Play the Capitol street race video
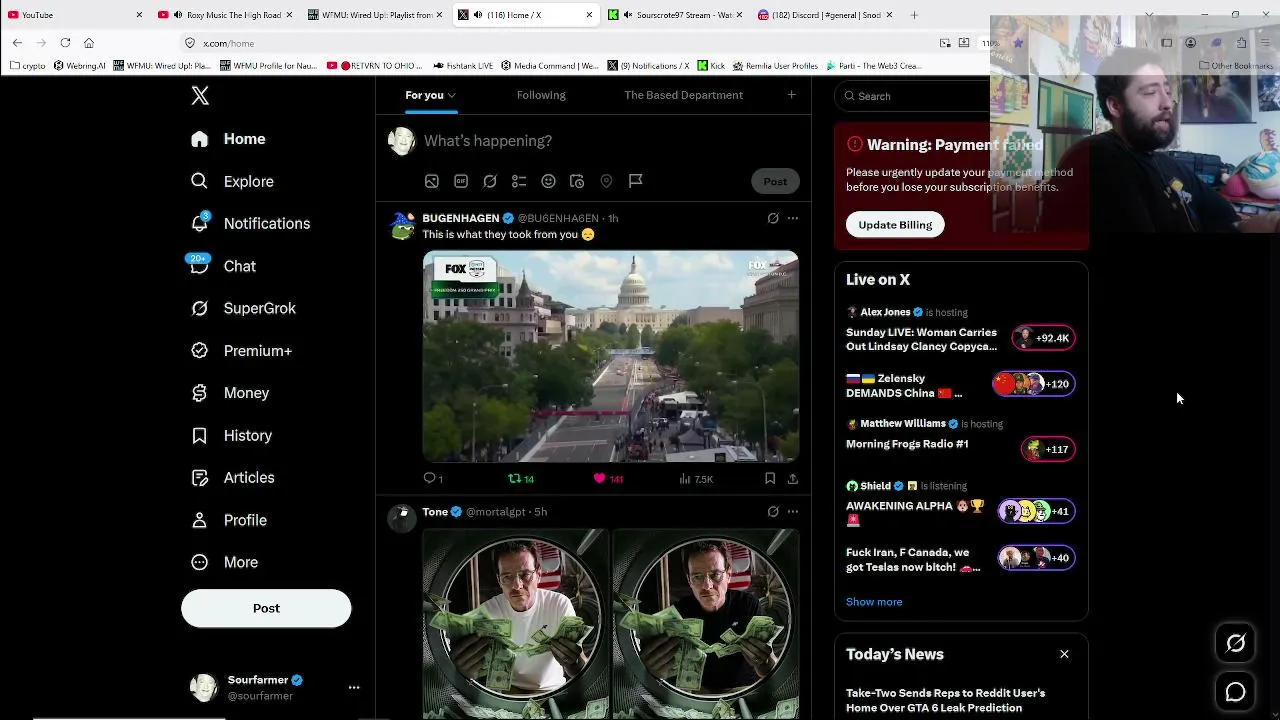Image resolution: width=1280 pixels, height=720 pixels. click(x=611, y=356)
